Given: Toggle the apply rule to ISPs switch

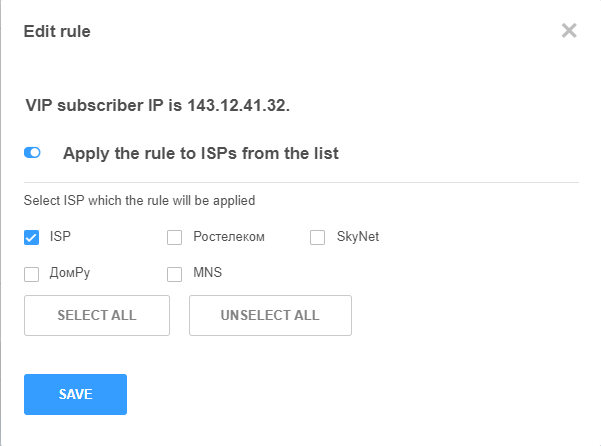Looking at the screenshot, I should tap(32, 153).
